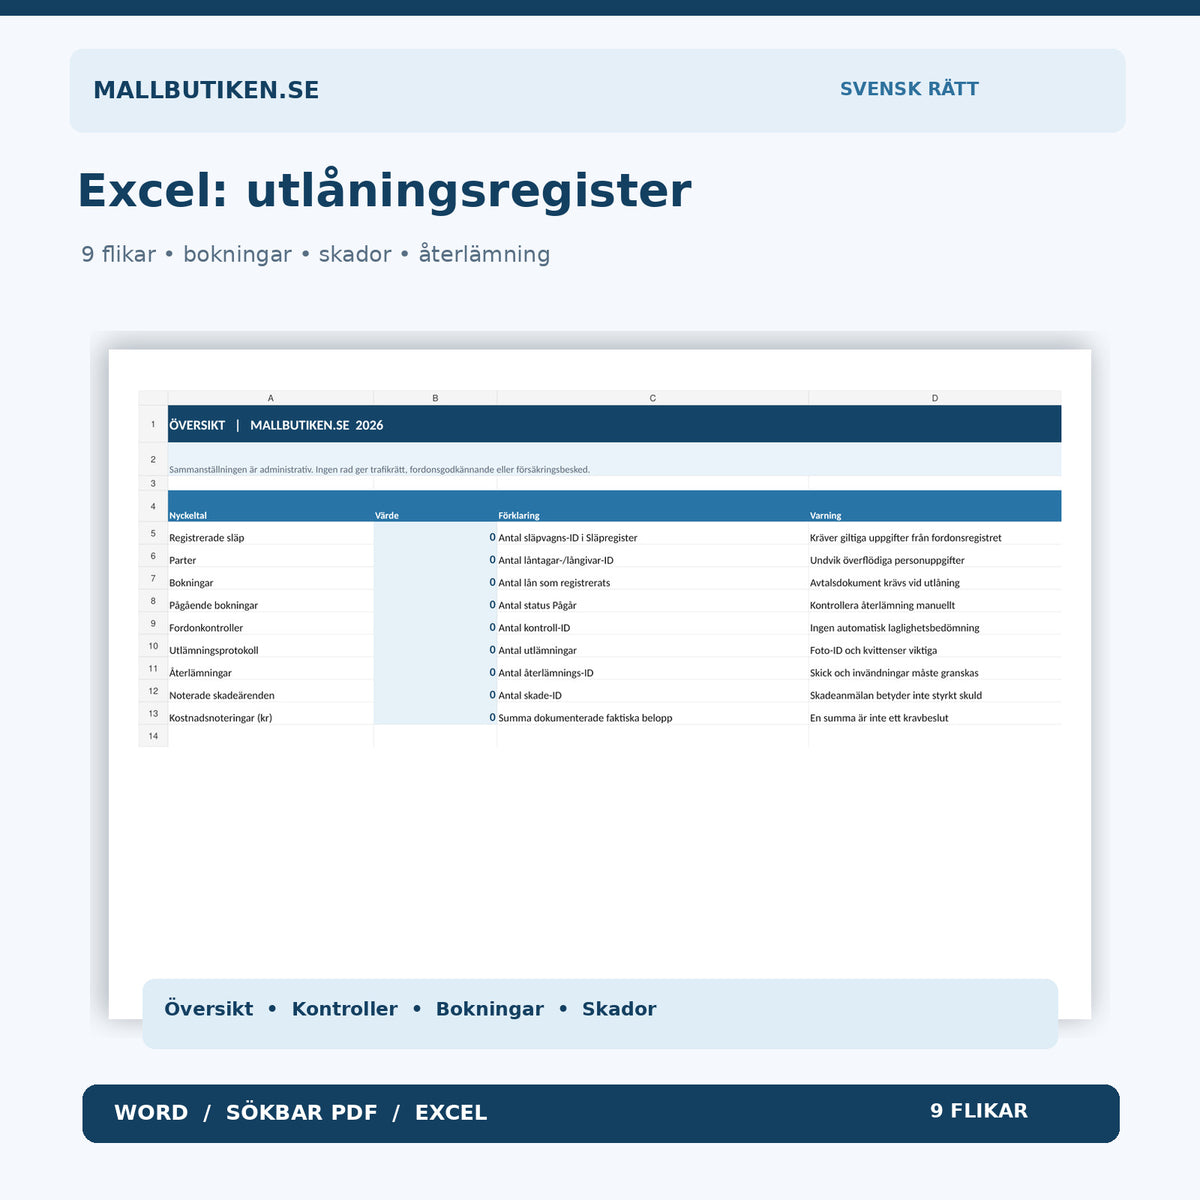
Task: Open the Översikt tab label
Action: pos(209,1009)
